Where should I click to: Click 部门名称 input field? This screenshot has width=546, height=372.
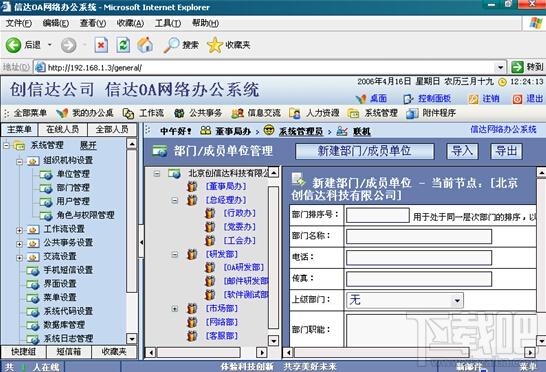point(419,237)
